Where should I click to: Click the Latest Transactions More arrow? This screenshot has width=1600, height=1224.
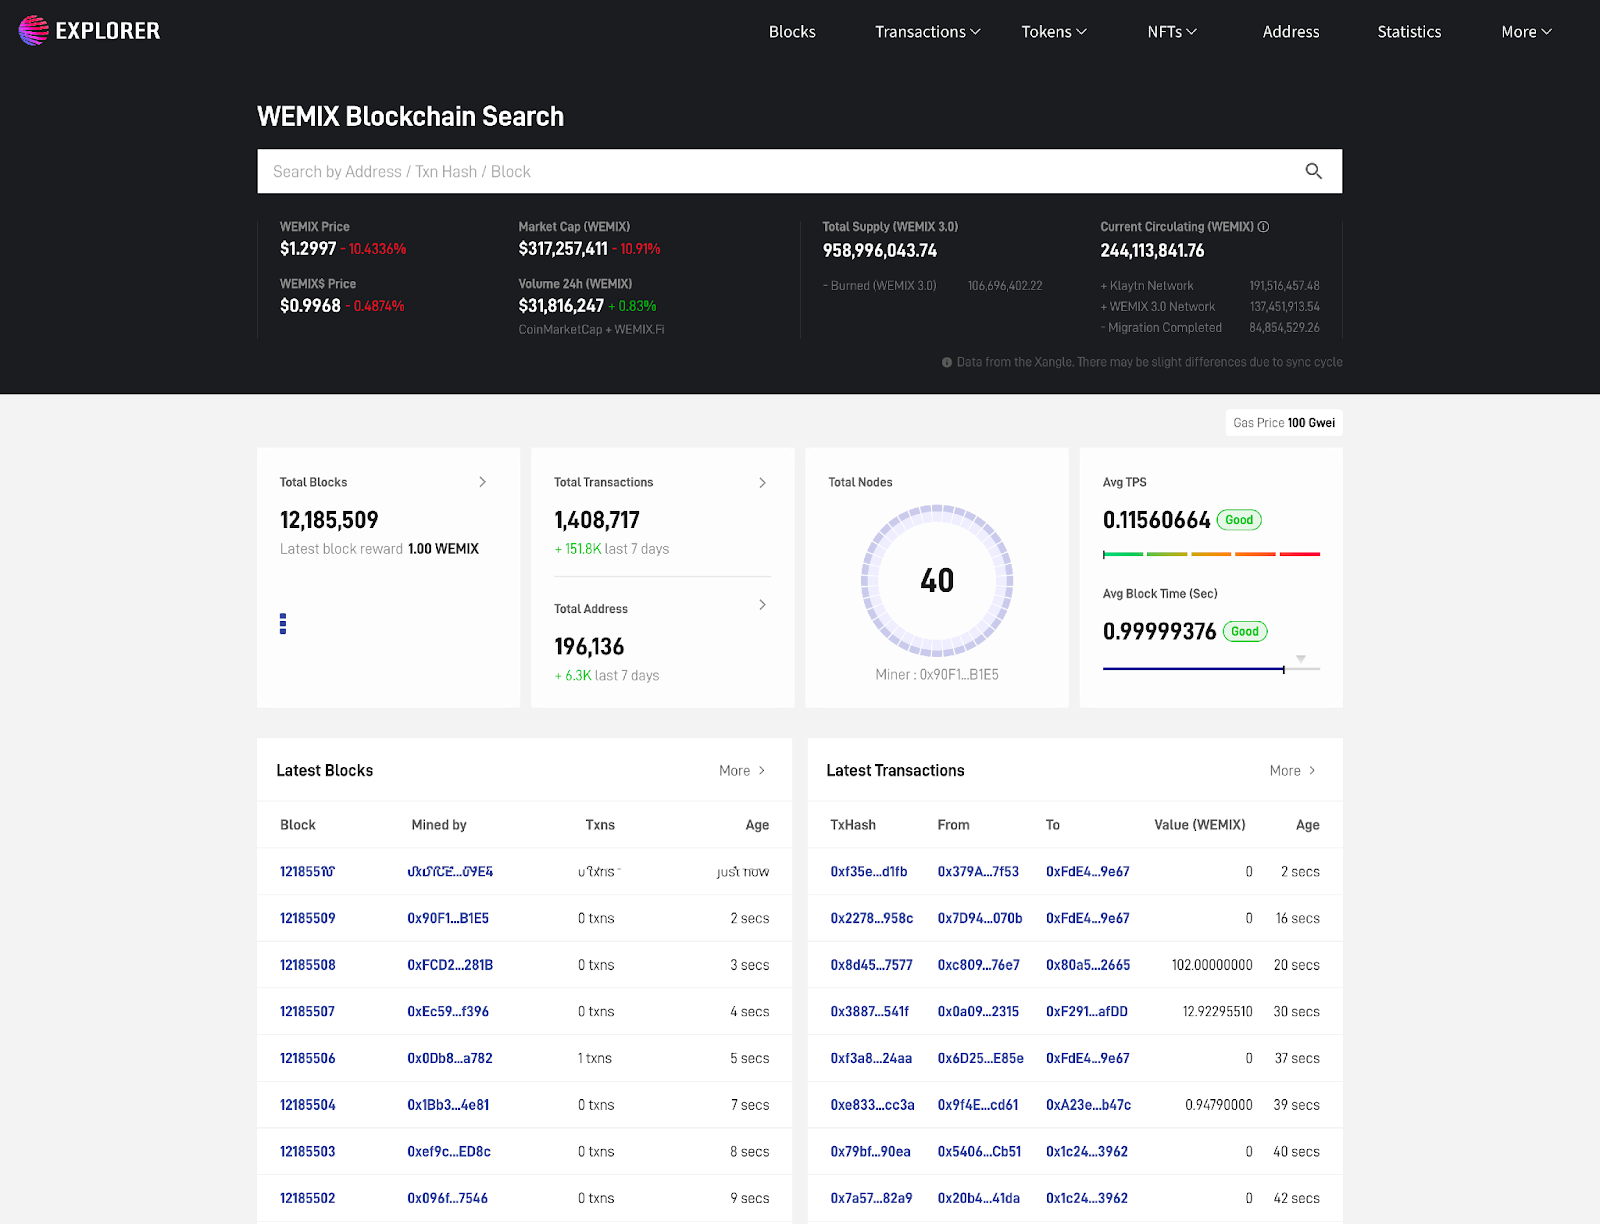1312,770
